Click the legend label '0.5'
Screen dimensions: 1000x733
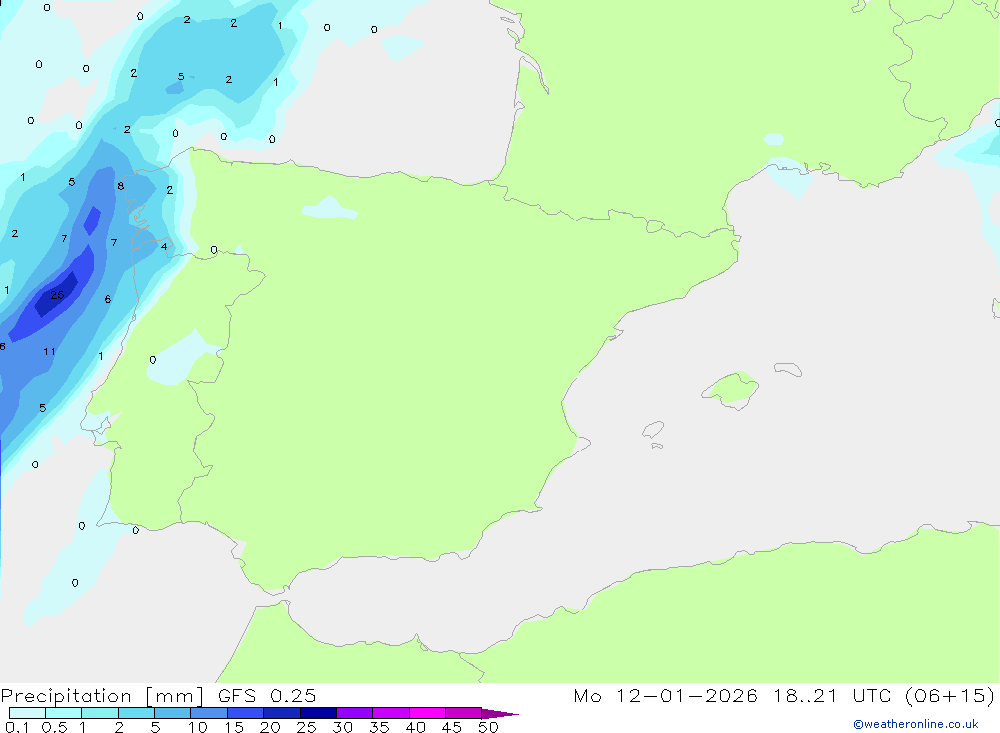[x=54, y=727]
